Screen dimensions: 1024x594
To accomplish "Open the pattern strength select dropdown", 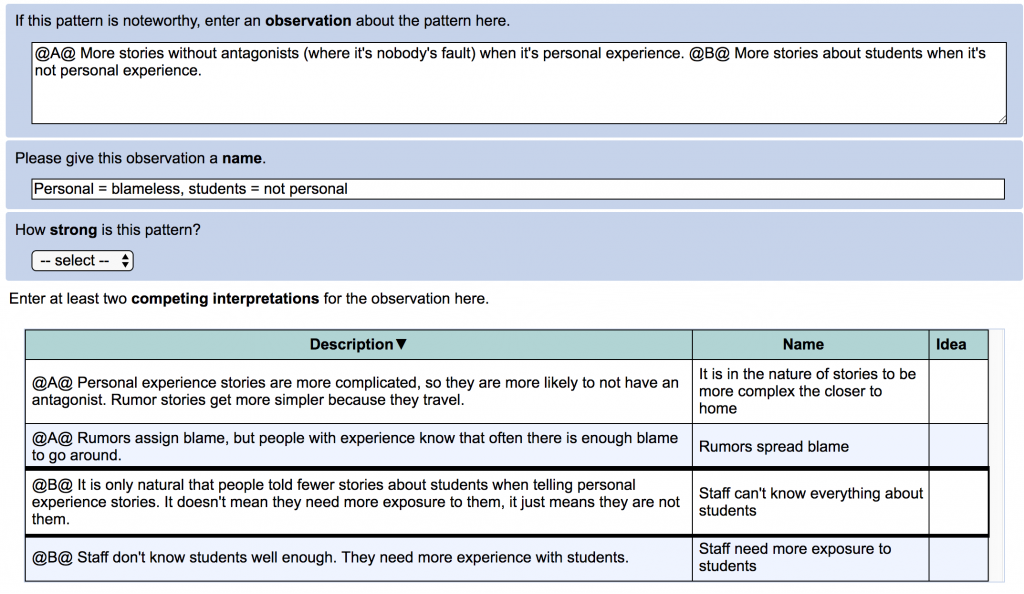I will (83, 261).
